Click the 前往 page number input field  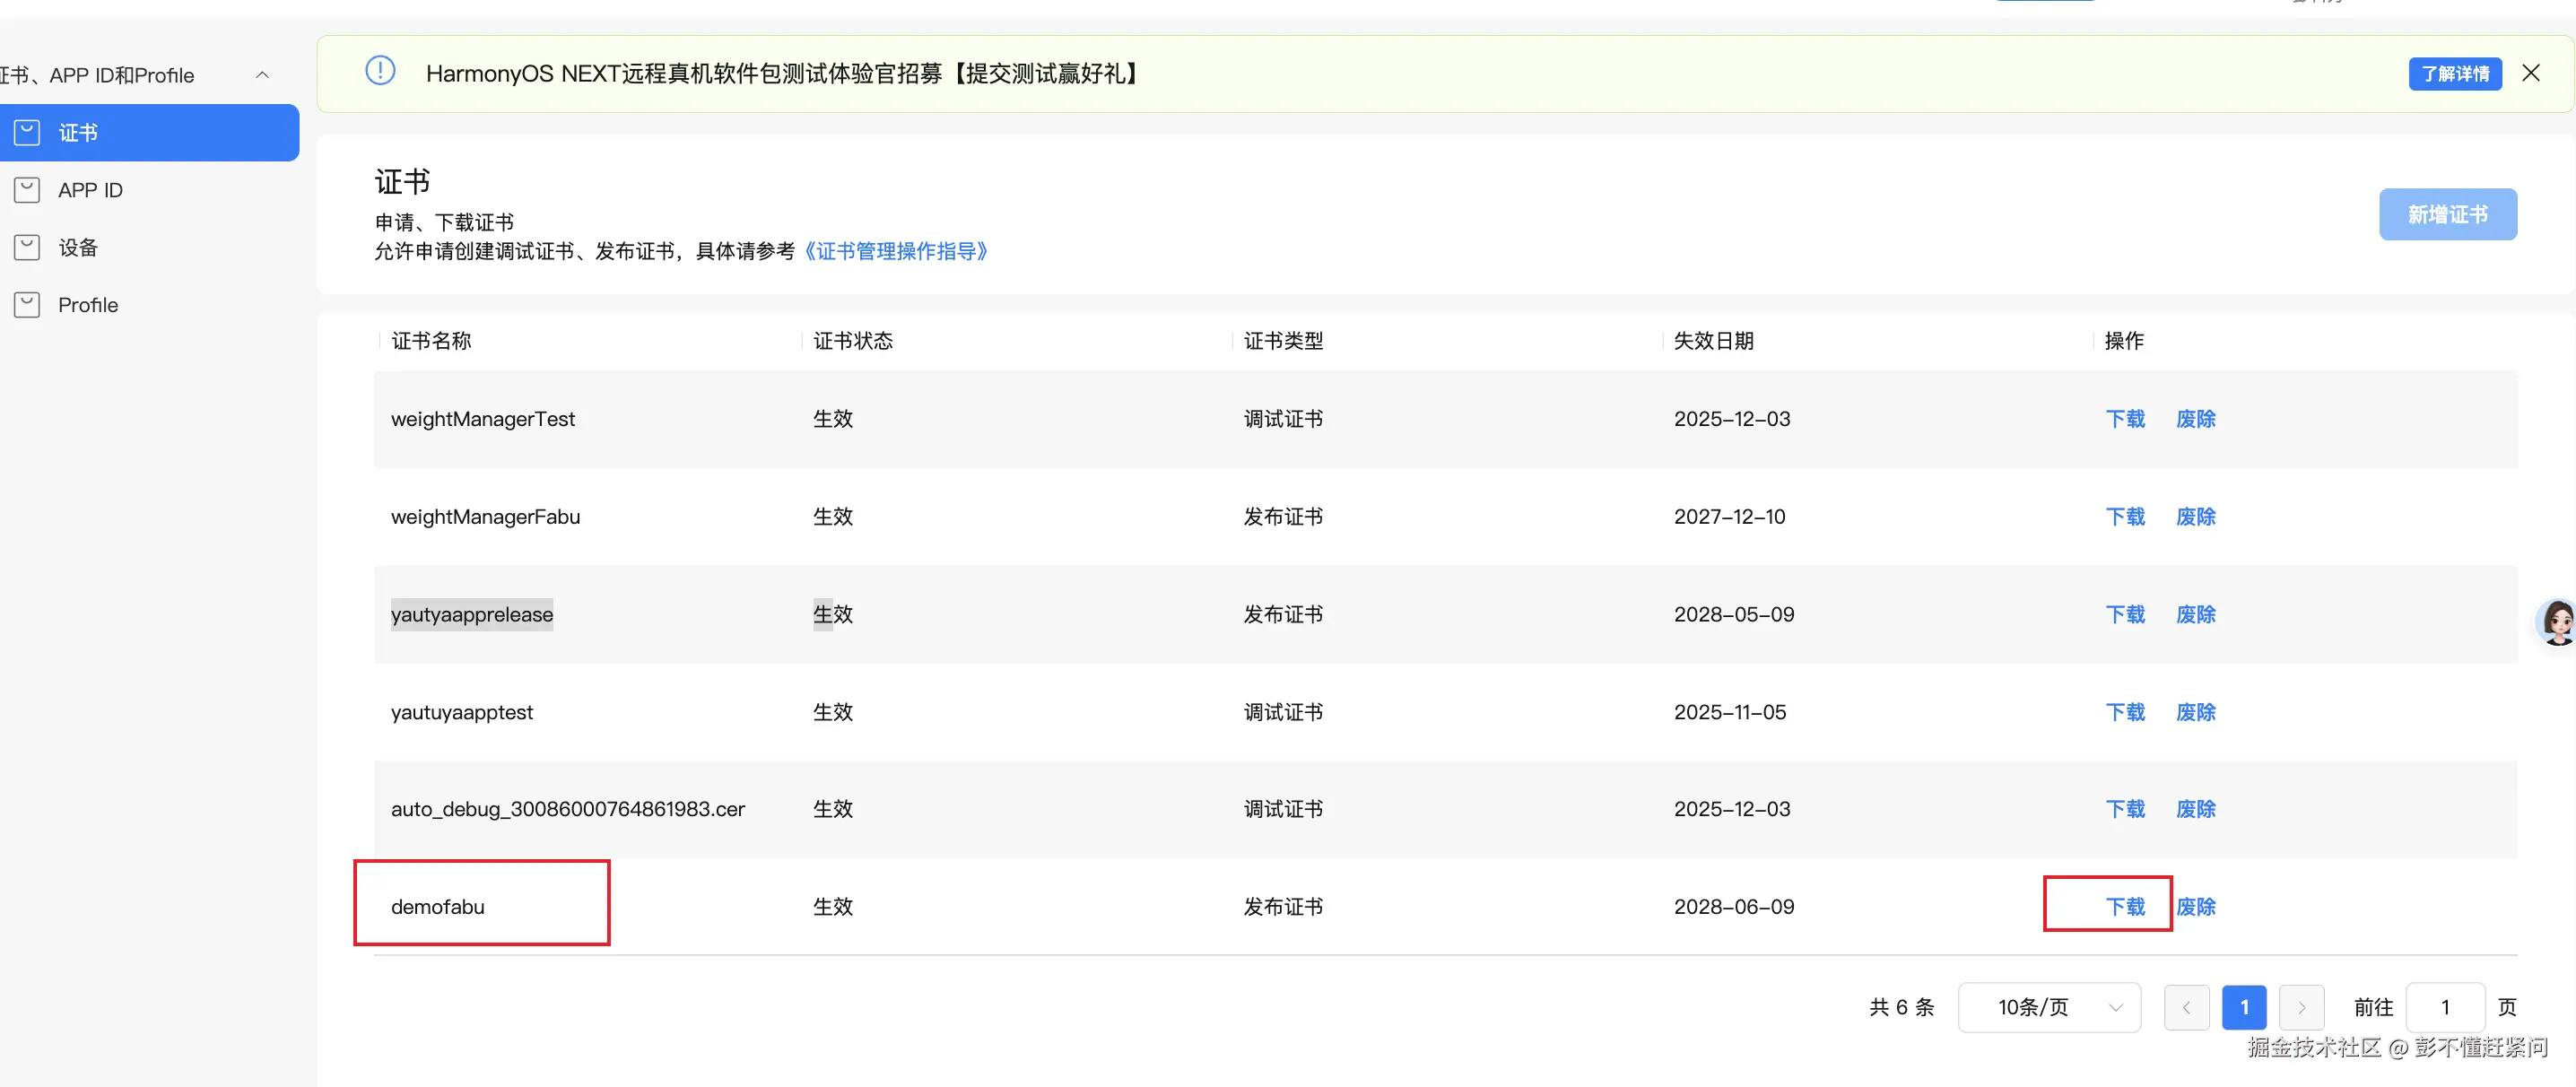pyautogui.click(x=2444, y=1007)
